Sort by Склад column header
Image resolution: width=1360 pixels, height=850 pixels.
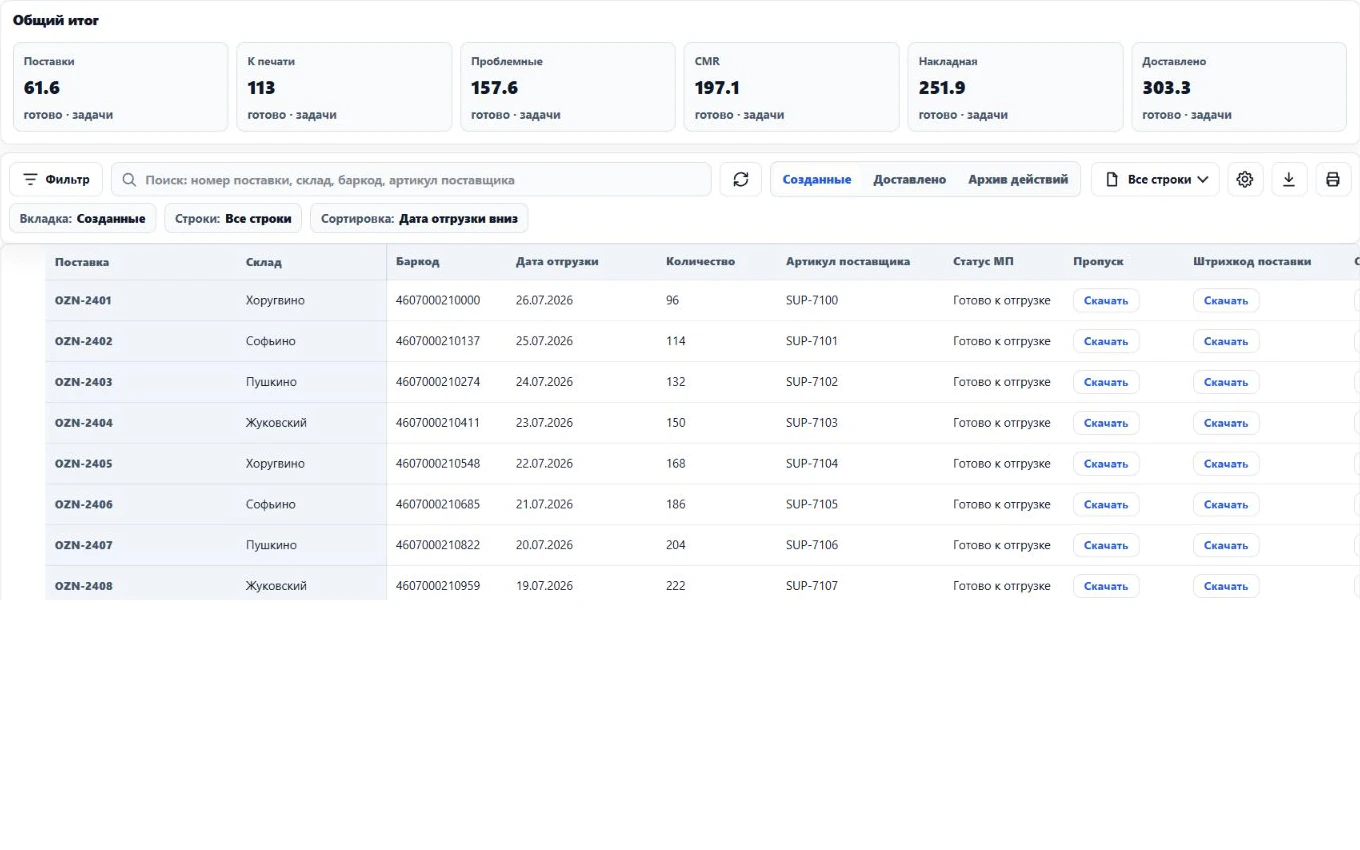[x=264, y=262]
